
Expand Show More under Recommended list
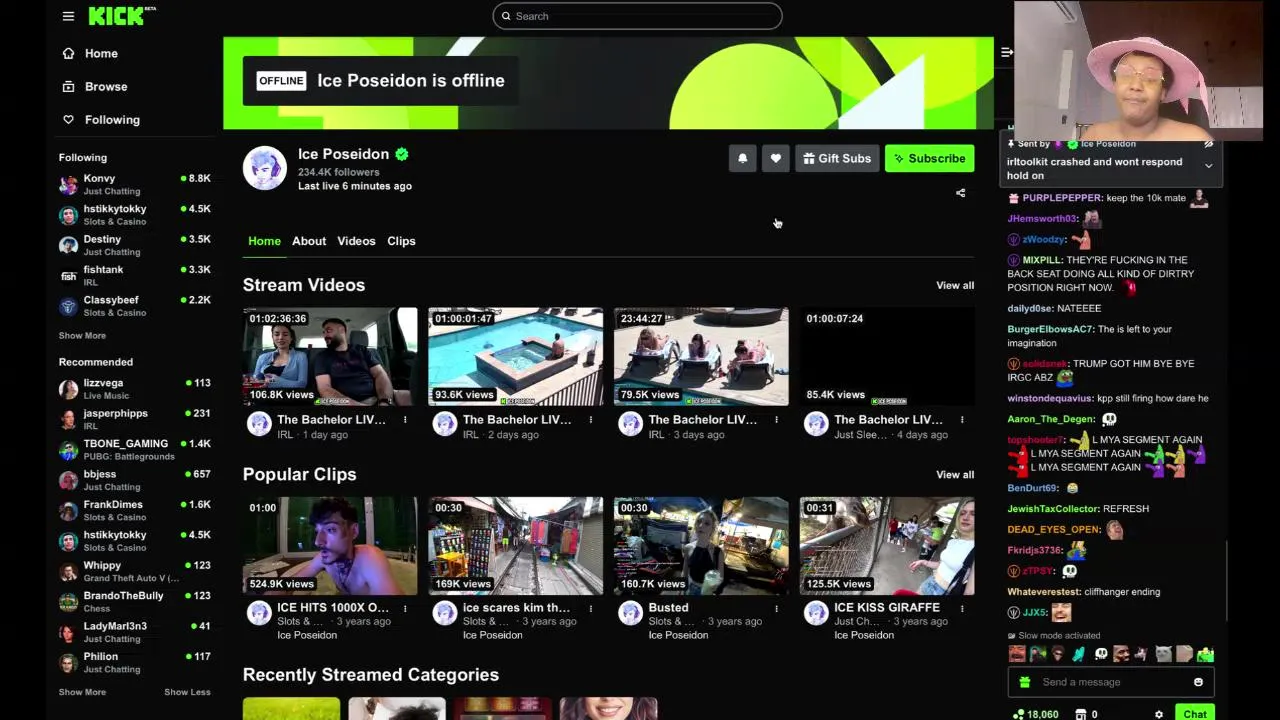click(82, 692)
